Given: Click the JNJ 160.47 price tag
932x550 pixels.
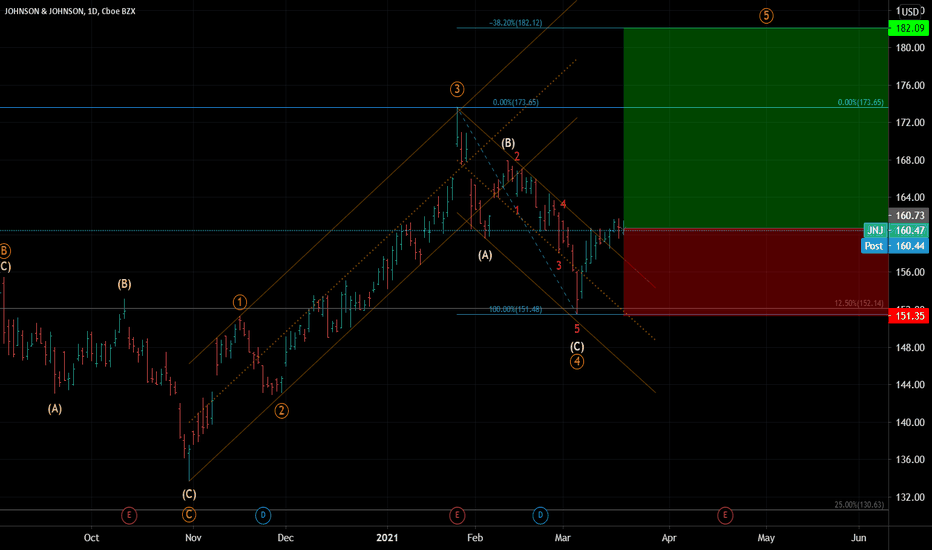Looking at the screenshot, I should 896,230.
